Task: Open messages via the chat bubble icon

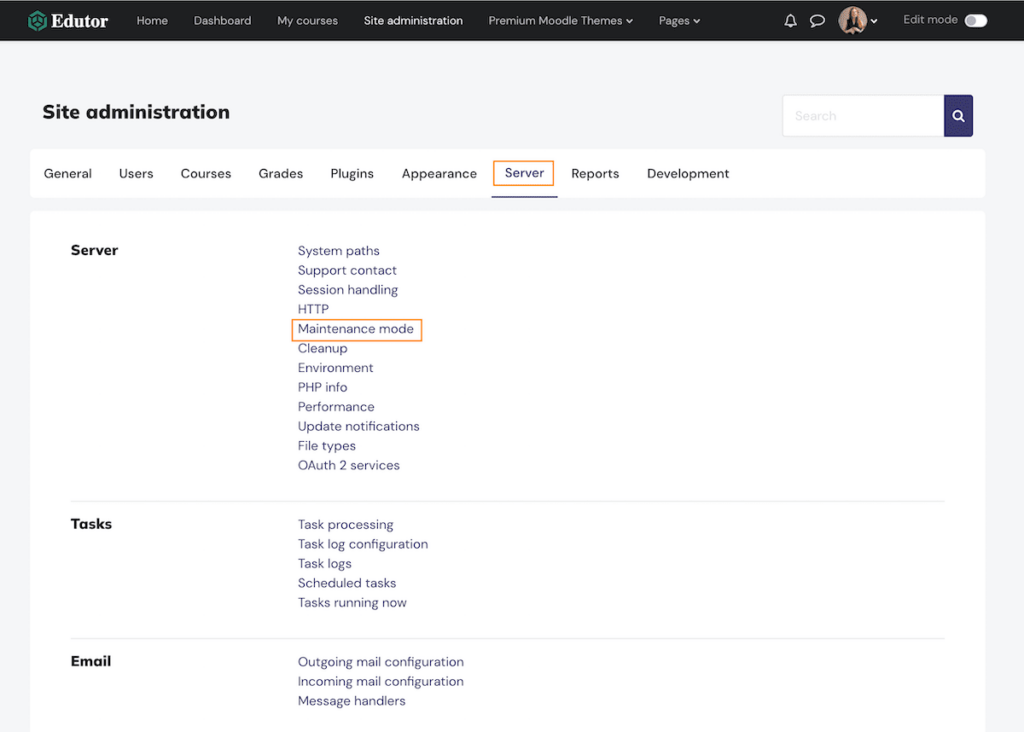Action: 817,20
